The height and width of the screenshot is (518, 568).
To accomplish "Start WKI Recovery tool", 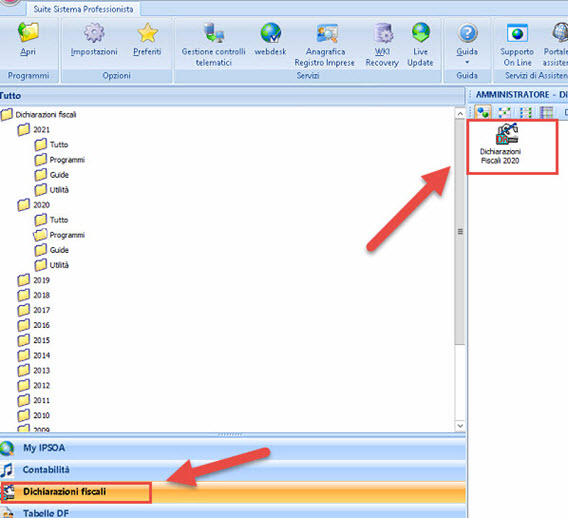I will pos(382,44).
